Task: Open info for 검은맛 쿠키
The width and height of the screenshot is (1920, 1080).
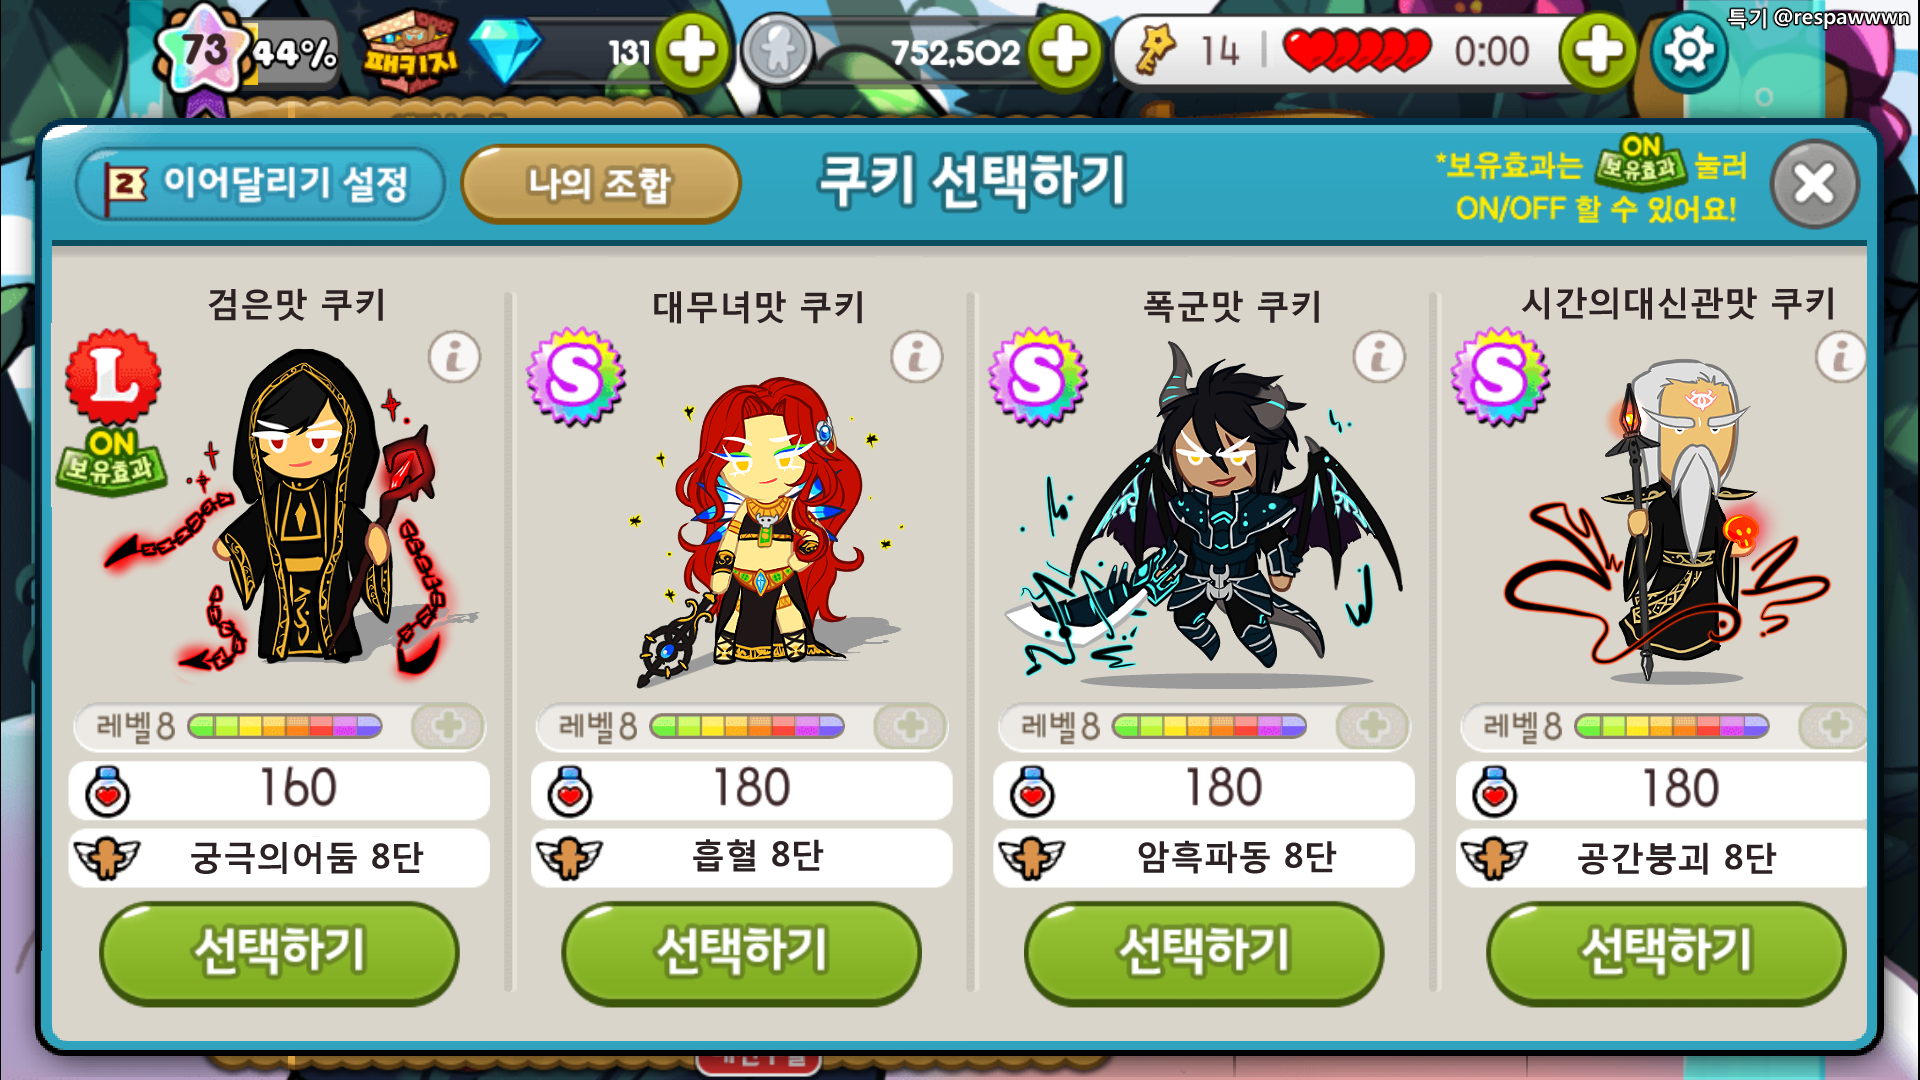Action: point(455,357)
